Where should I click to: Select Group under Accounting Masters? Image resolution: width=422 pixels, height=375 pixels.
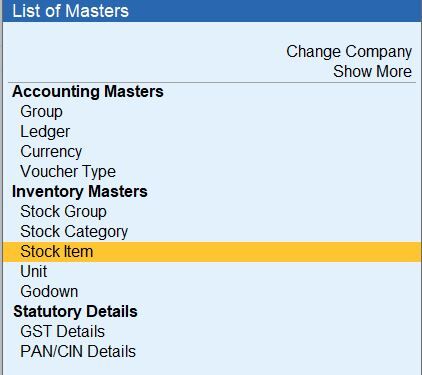tap(41, 111)
